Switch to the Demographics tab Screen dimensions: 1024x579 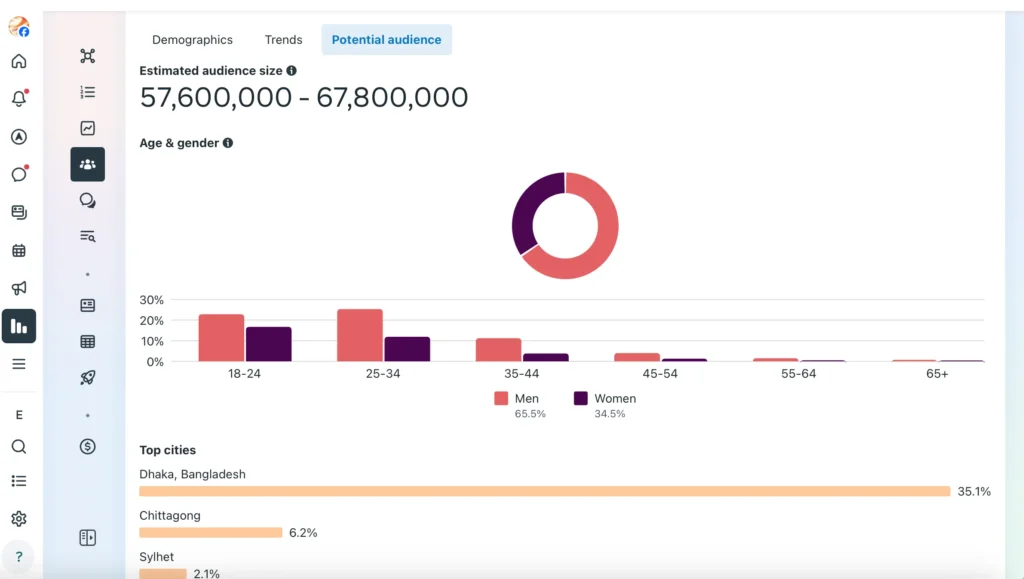tap(192, 40)
